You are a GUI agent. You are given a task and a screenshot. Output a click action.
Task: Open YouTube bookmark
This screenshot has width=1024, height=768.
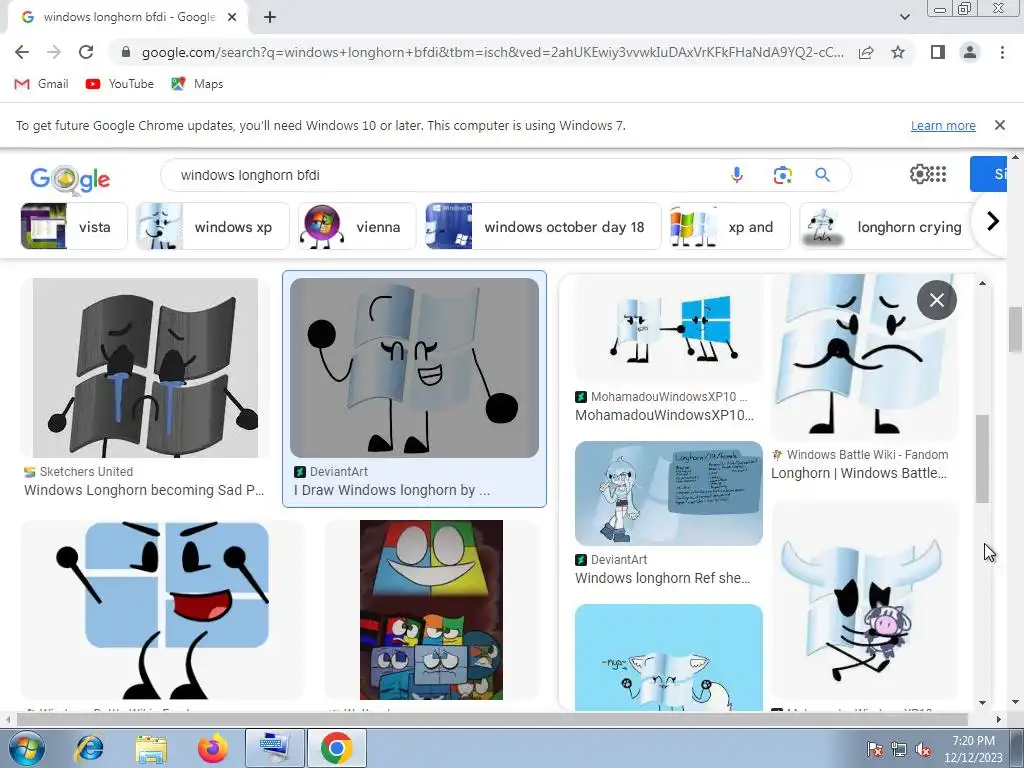(120, 84)
